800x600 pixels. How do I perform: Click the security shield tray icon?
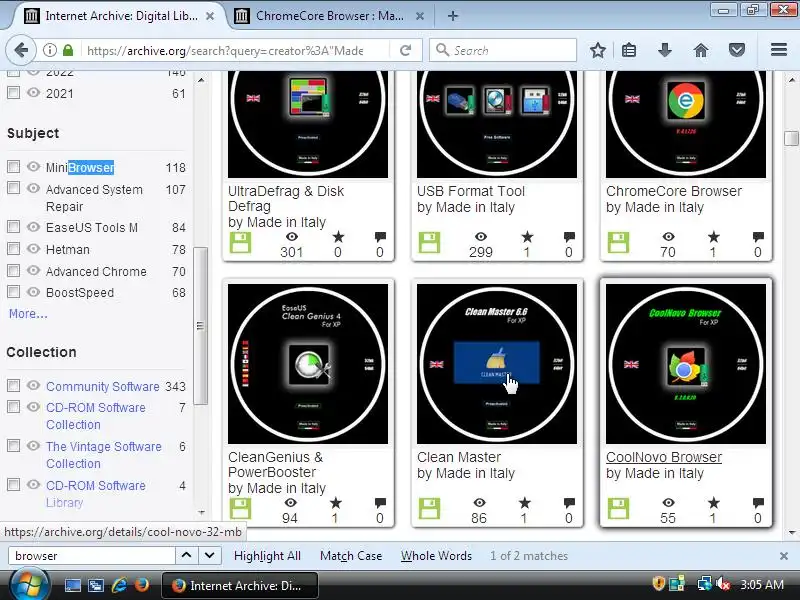tap(659, 584)
